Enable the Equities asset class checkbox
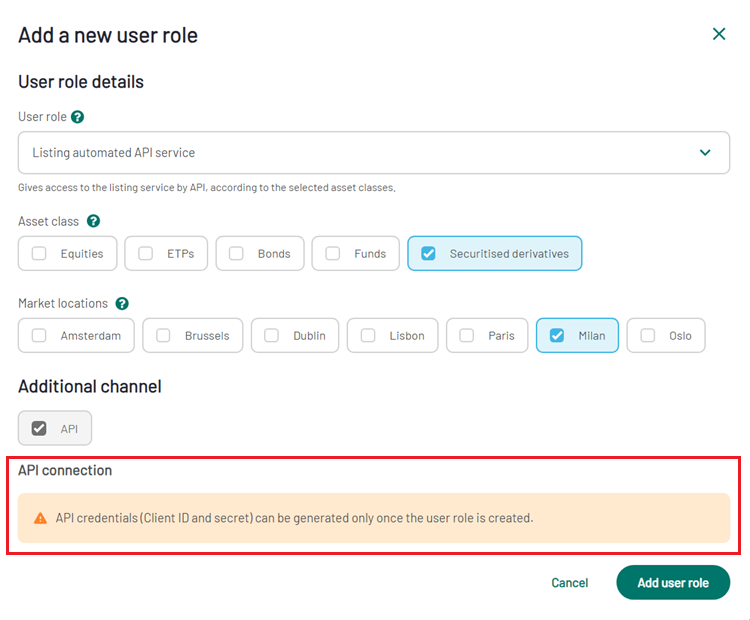750x620 pixels. click(x=40, y=254)
